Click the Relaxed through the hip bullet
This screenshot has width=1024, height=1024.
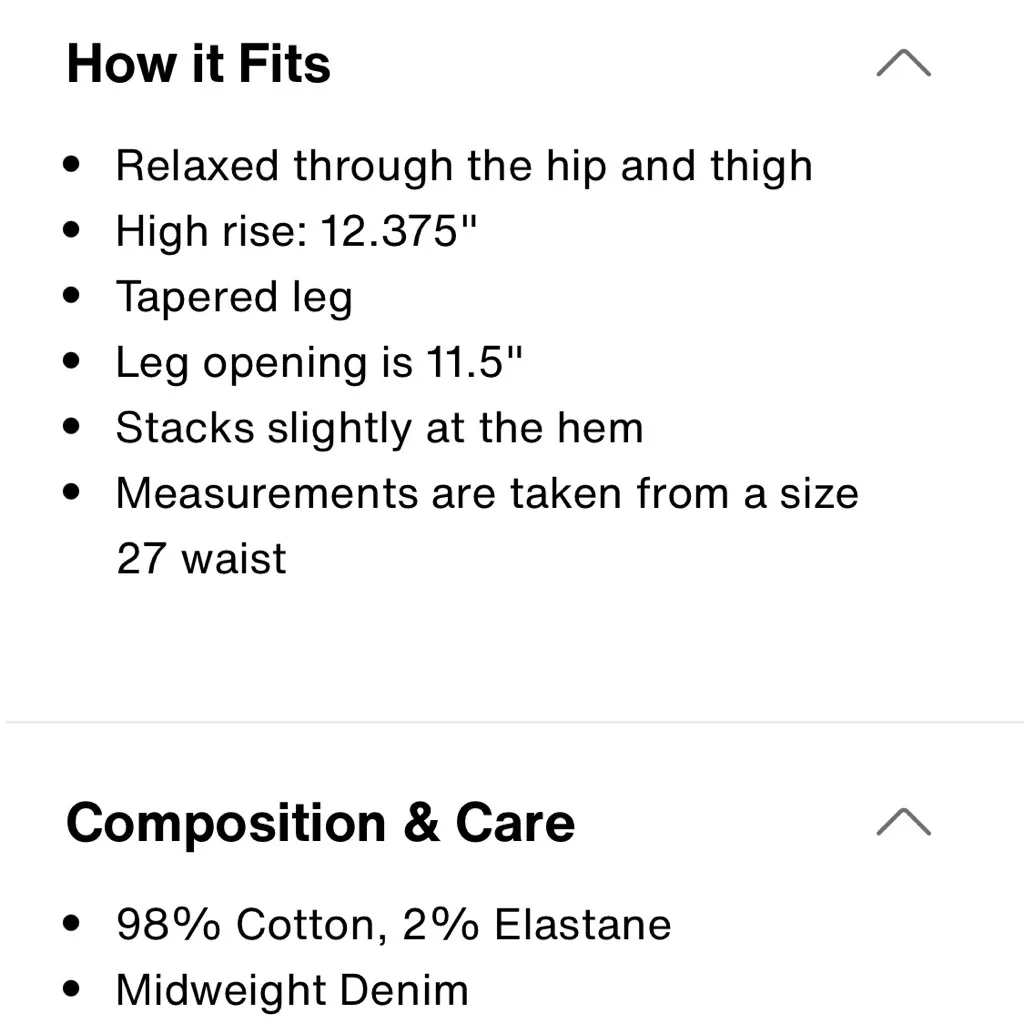[464, 165]
